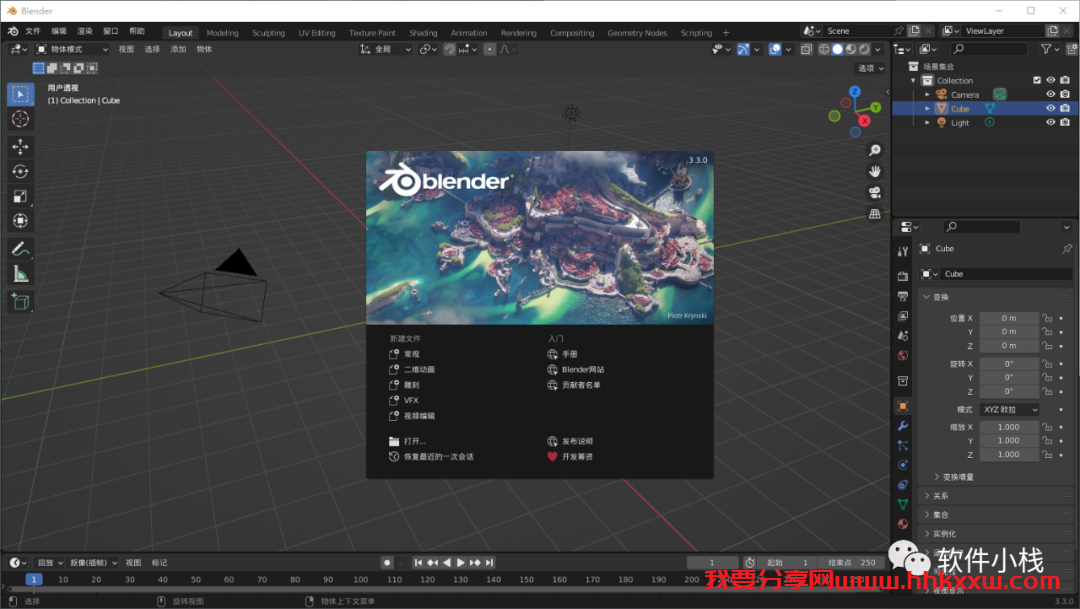
Task: Switch to the Modeling workspace tab
Action: [222, 33]
